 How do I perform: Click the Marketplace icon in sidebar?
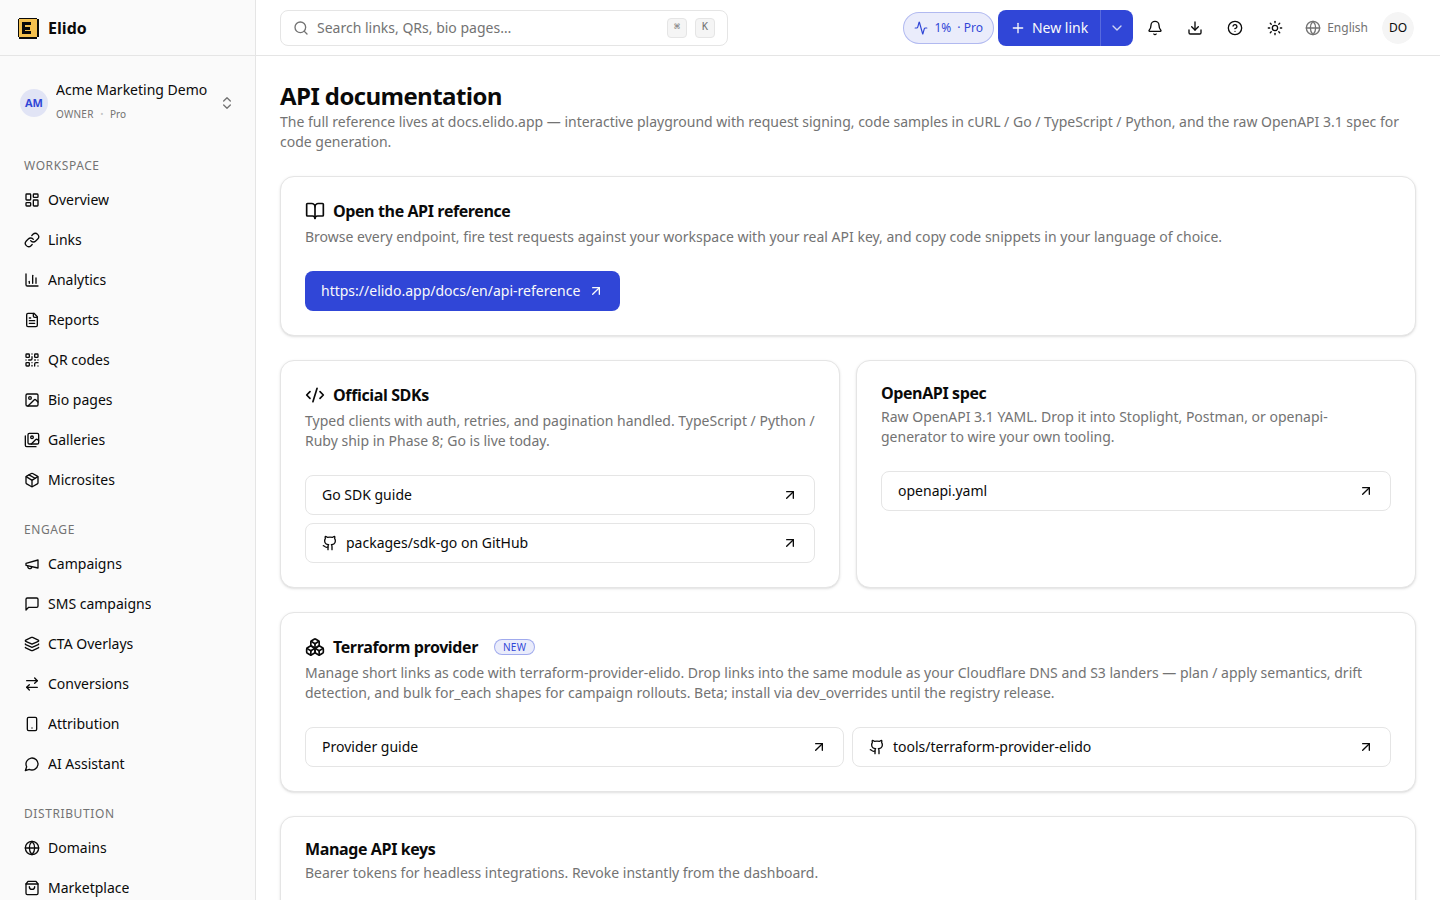32,888
